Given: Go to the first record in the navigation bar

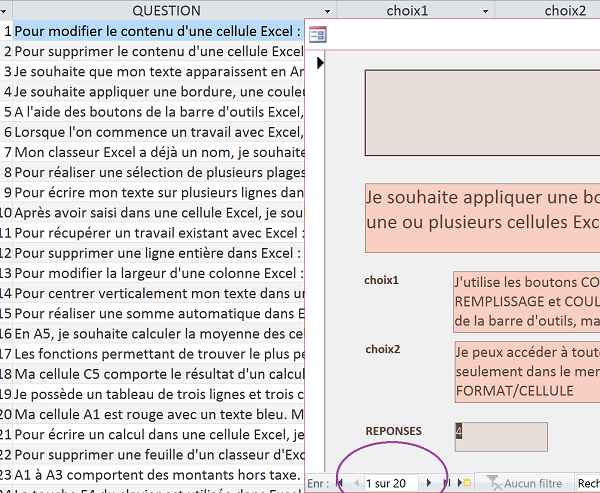Looking at the screenshot, I should 339,483.
